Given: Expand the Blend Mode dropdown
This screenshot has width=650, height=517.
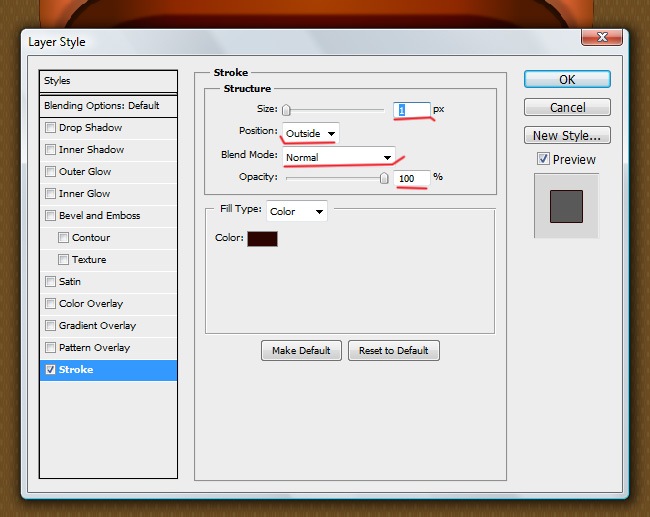Looking at the screenshot, I should (339, 157).
